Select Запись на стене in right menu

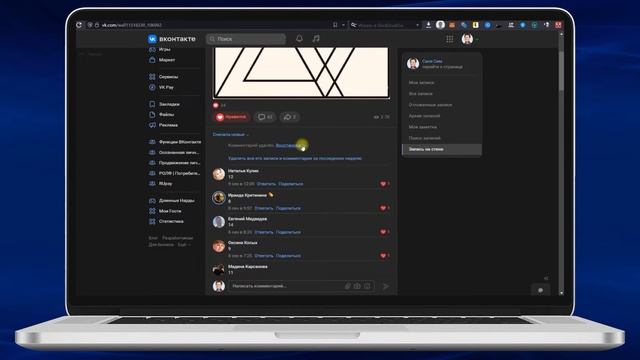coord(442,149)
